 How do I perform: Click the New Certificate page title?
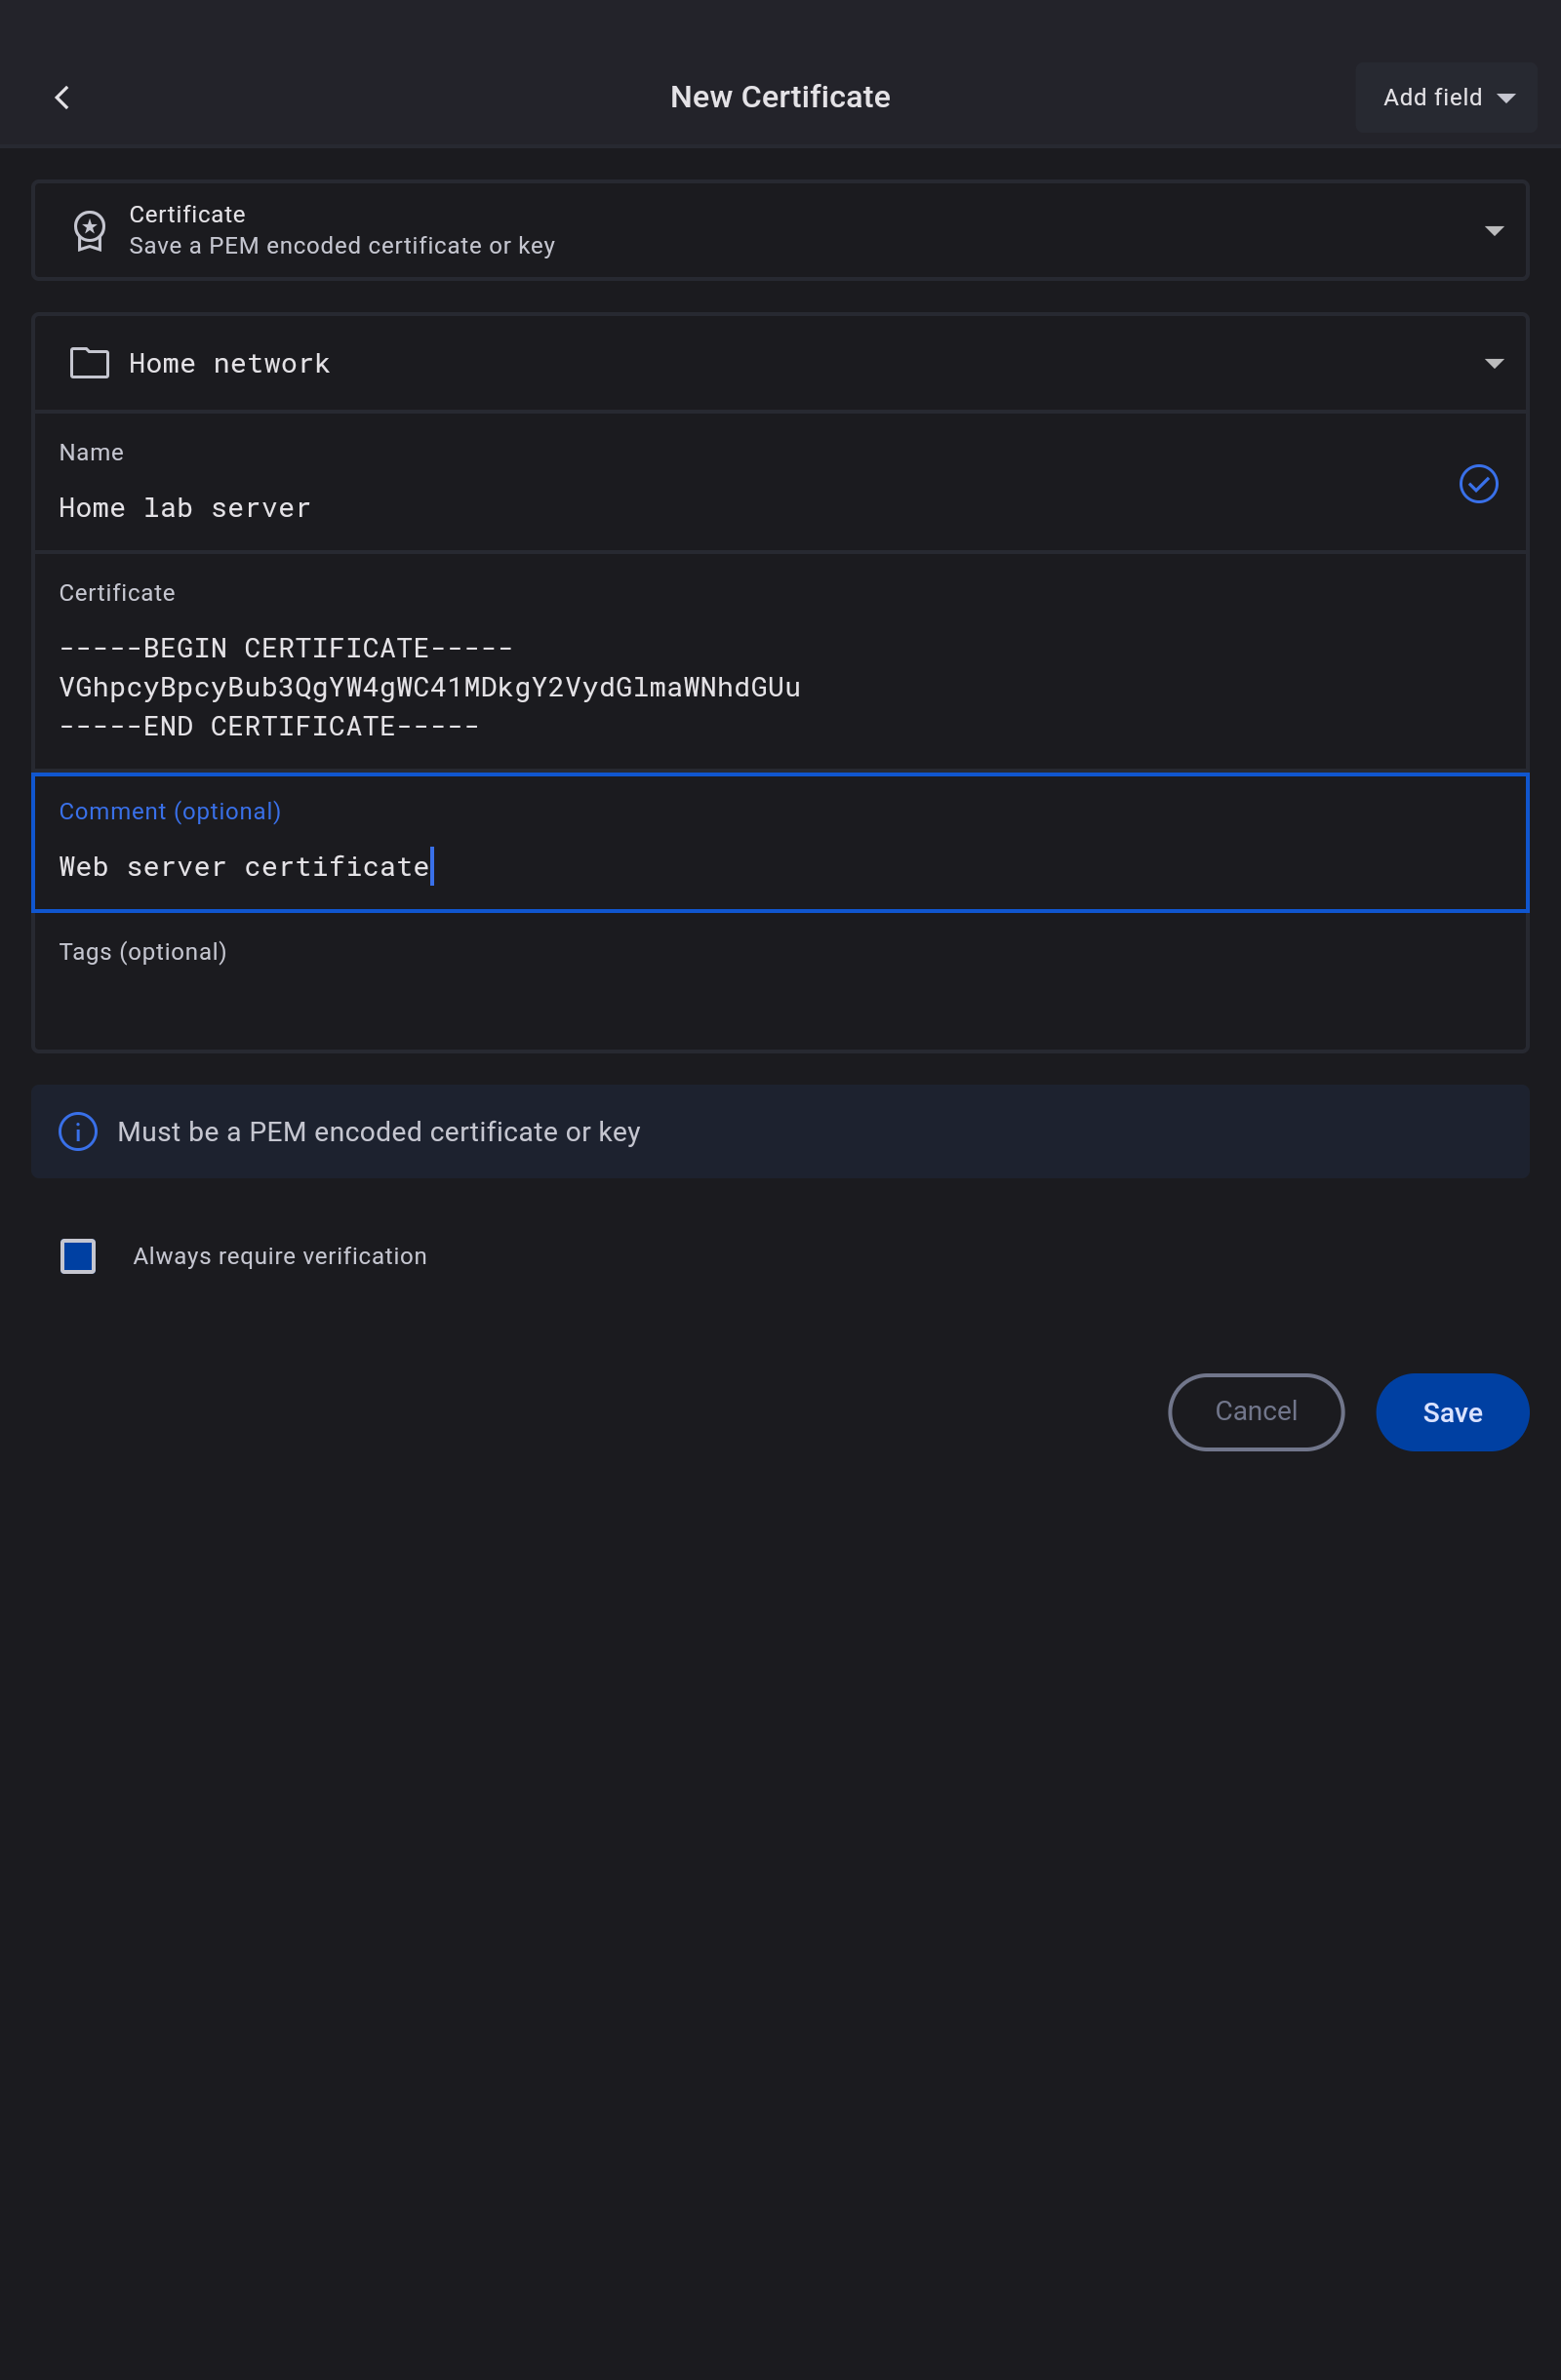(780, 97)
